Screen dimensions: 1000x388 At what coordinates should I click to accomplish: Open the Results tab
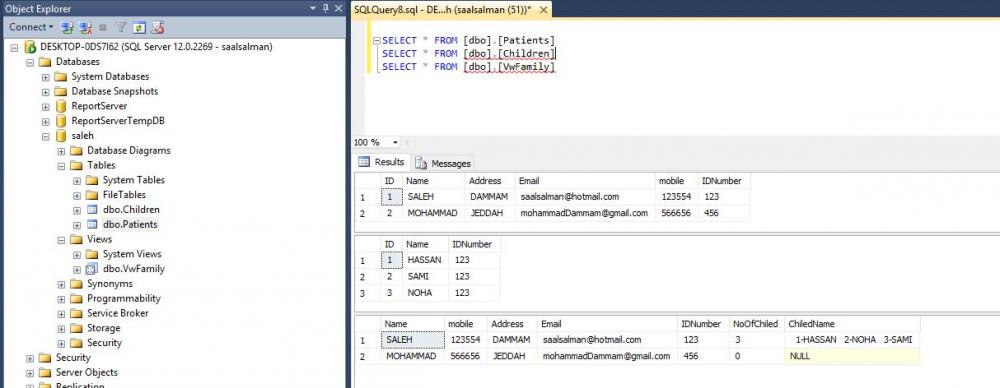click(381, 162)
